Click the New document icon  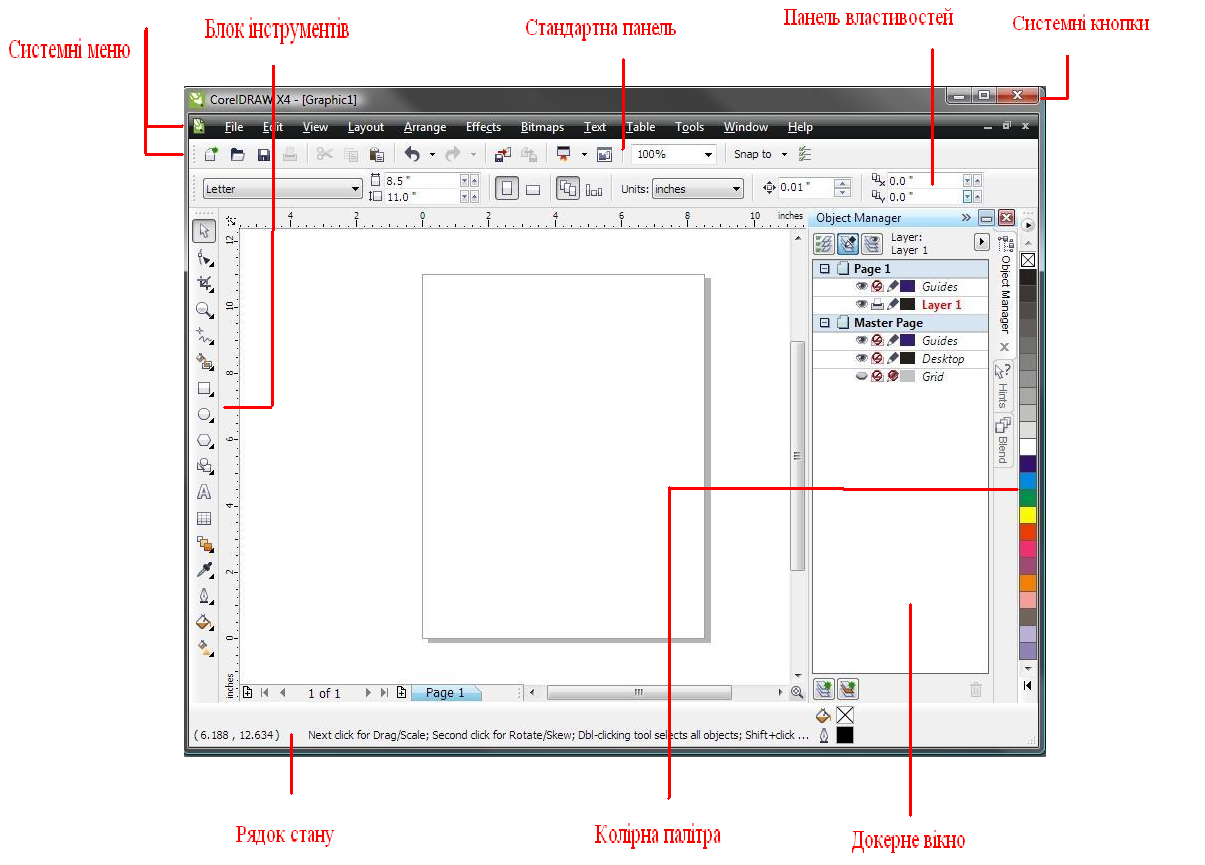coord(211,154)
